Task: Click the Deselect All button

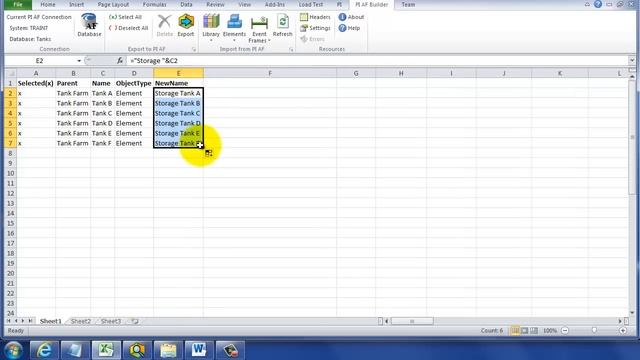Action: 129,28
